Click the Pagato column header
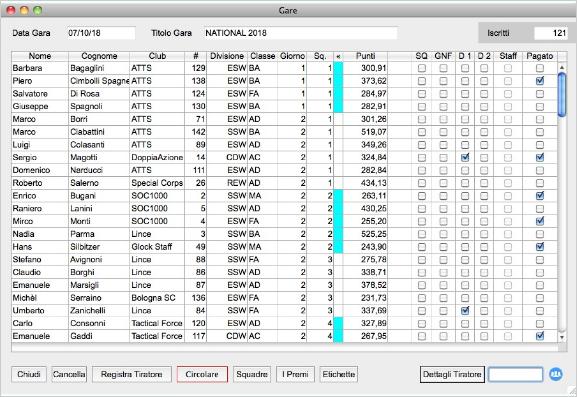Screen dimensions: 577x397 click(540, 56)
